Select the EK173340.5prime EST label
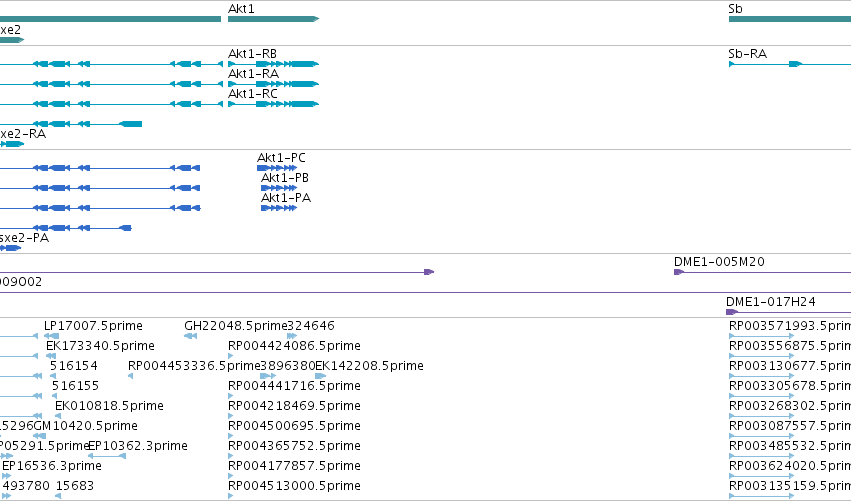This screenshot has width=851, height=501. click(x=100, y=346)
